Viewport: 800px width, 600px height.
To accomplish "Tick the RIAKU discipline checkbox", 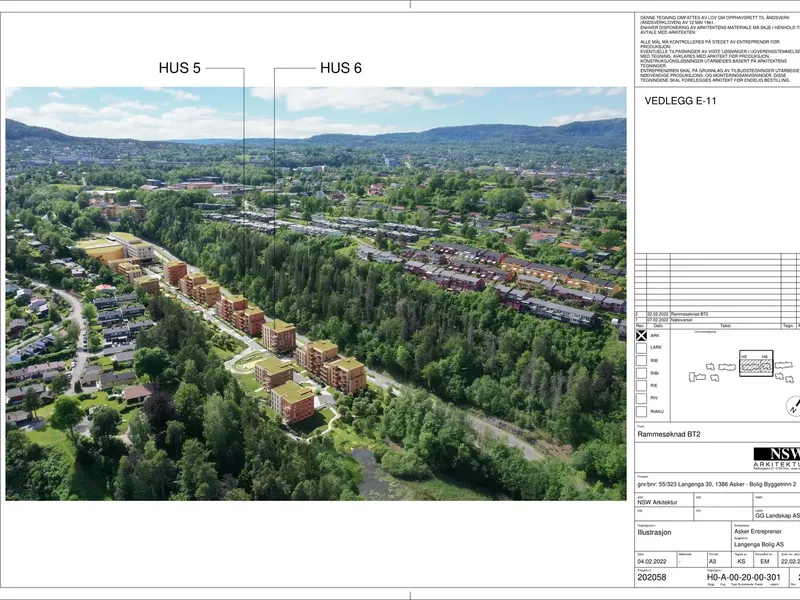I will [641, 411].
